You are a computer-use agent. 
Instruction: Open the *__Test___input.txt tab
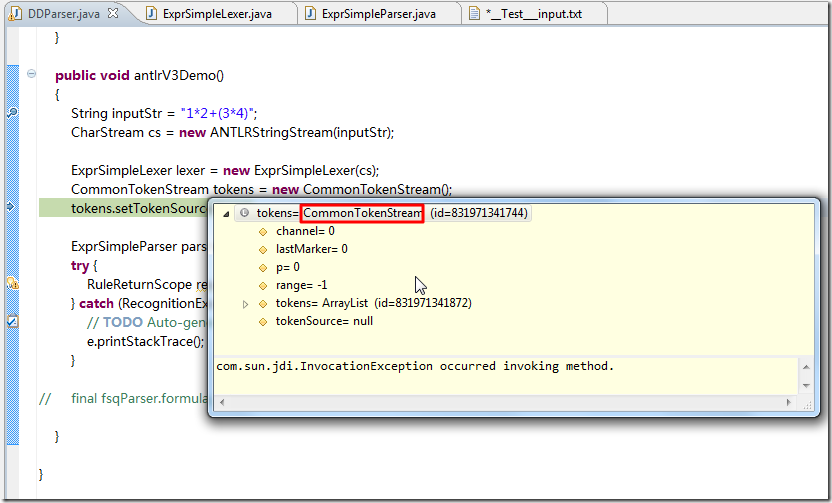tap(533, 14)
